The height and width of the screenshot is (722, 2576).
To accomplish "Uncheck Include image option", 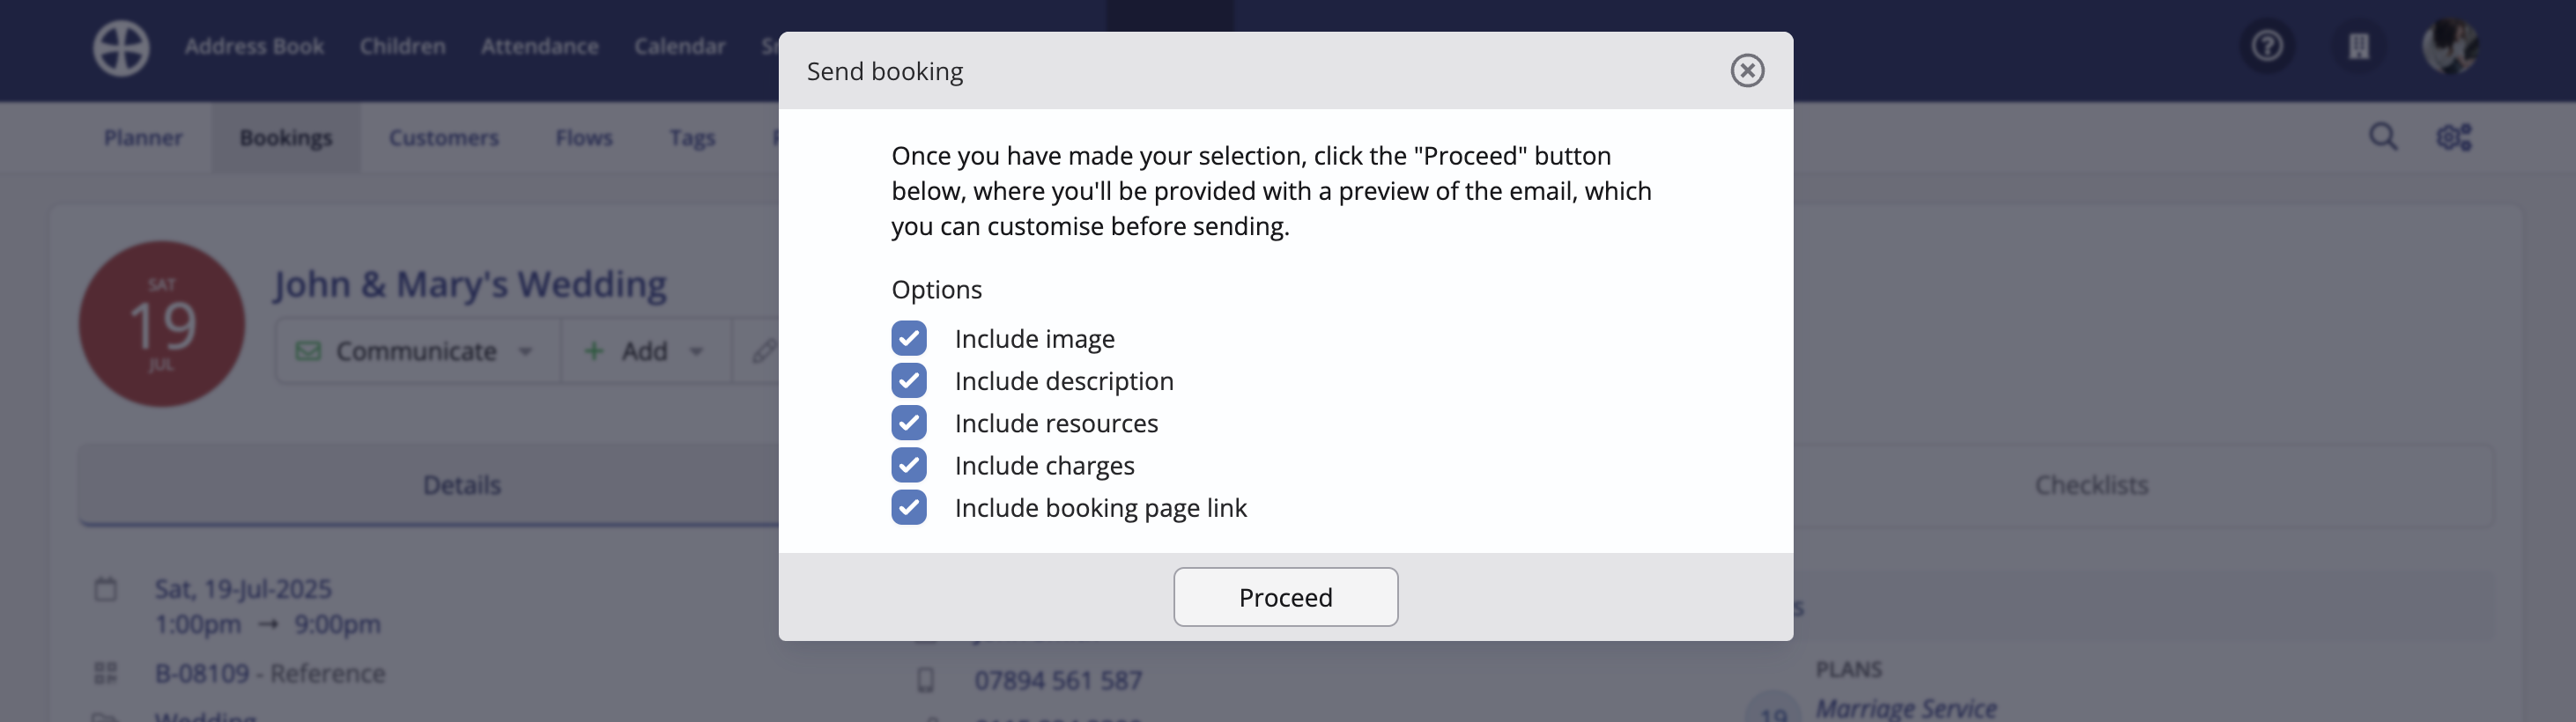I will coord(909,338).
